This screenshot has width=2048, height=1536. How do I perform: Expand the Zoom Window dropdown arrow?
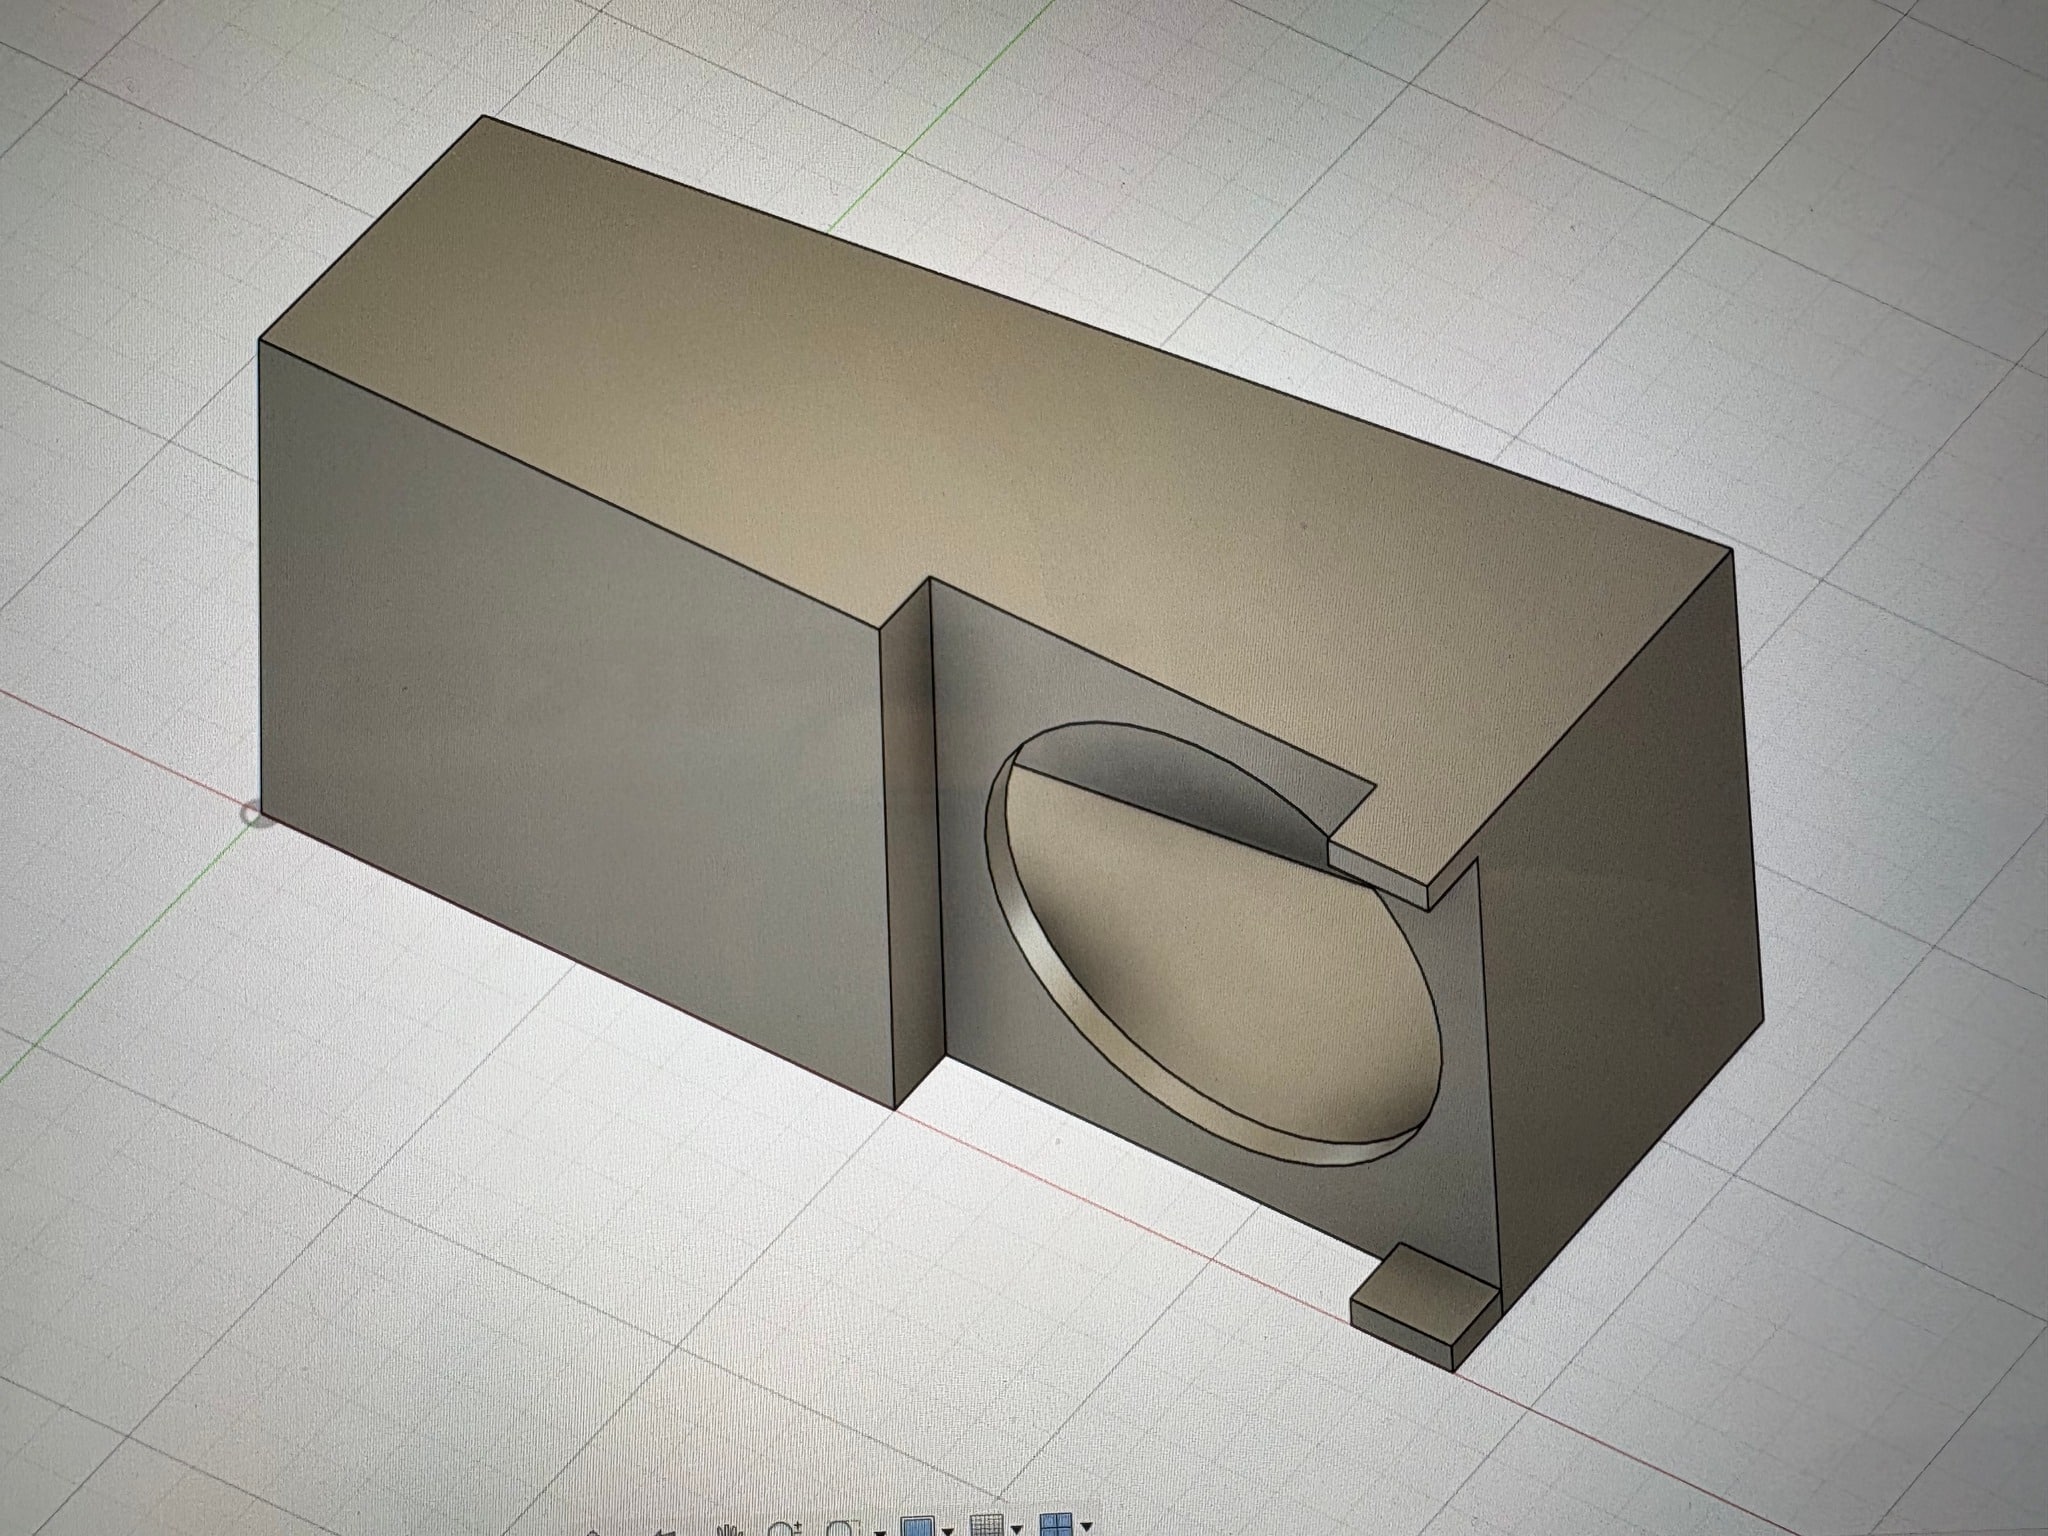[880, 1532]
